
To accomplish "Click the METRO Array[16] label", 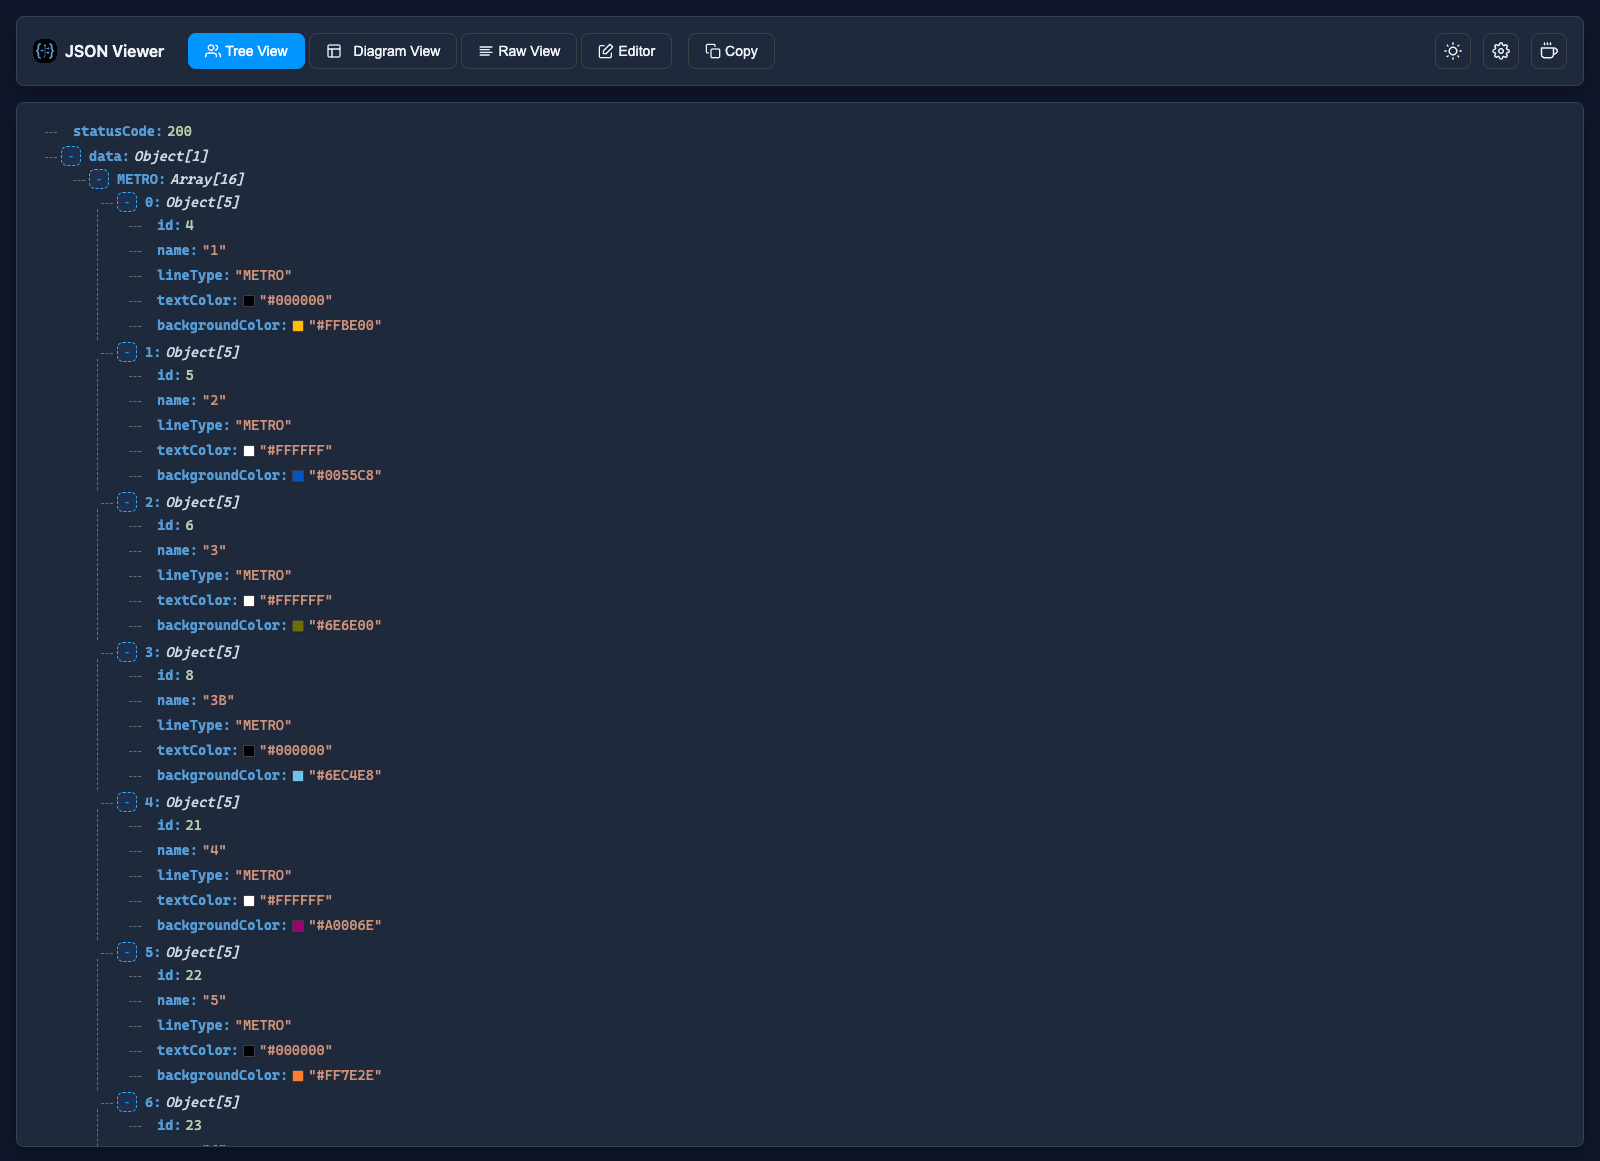I will (180, 179).
